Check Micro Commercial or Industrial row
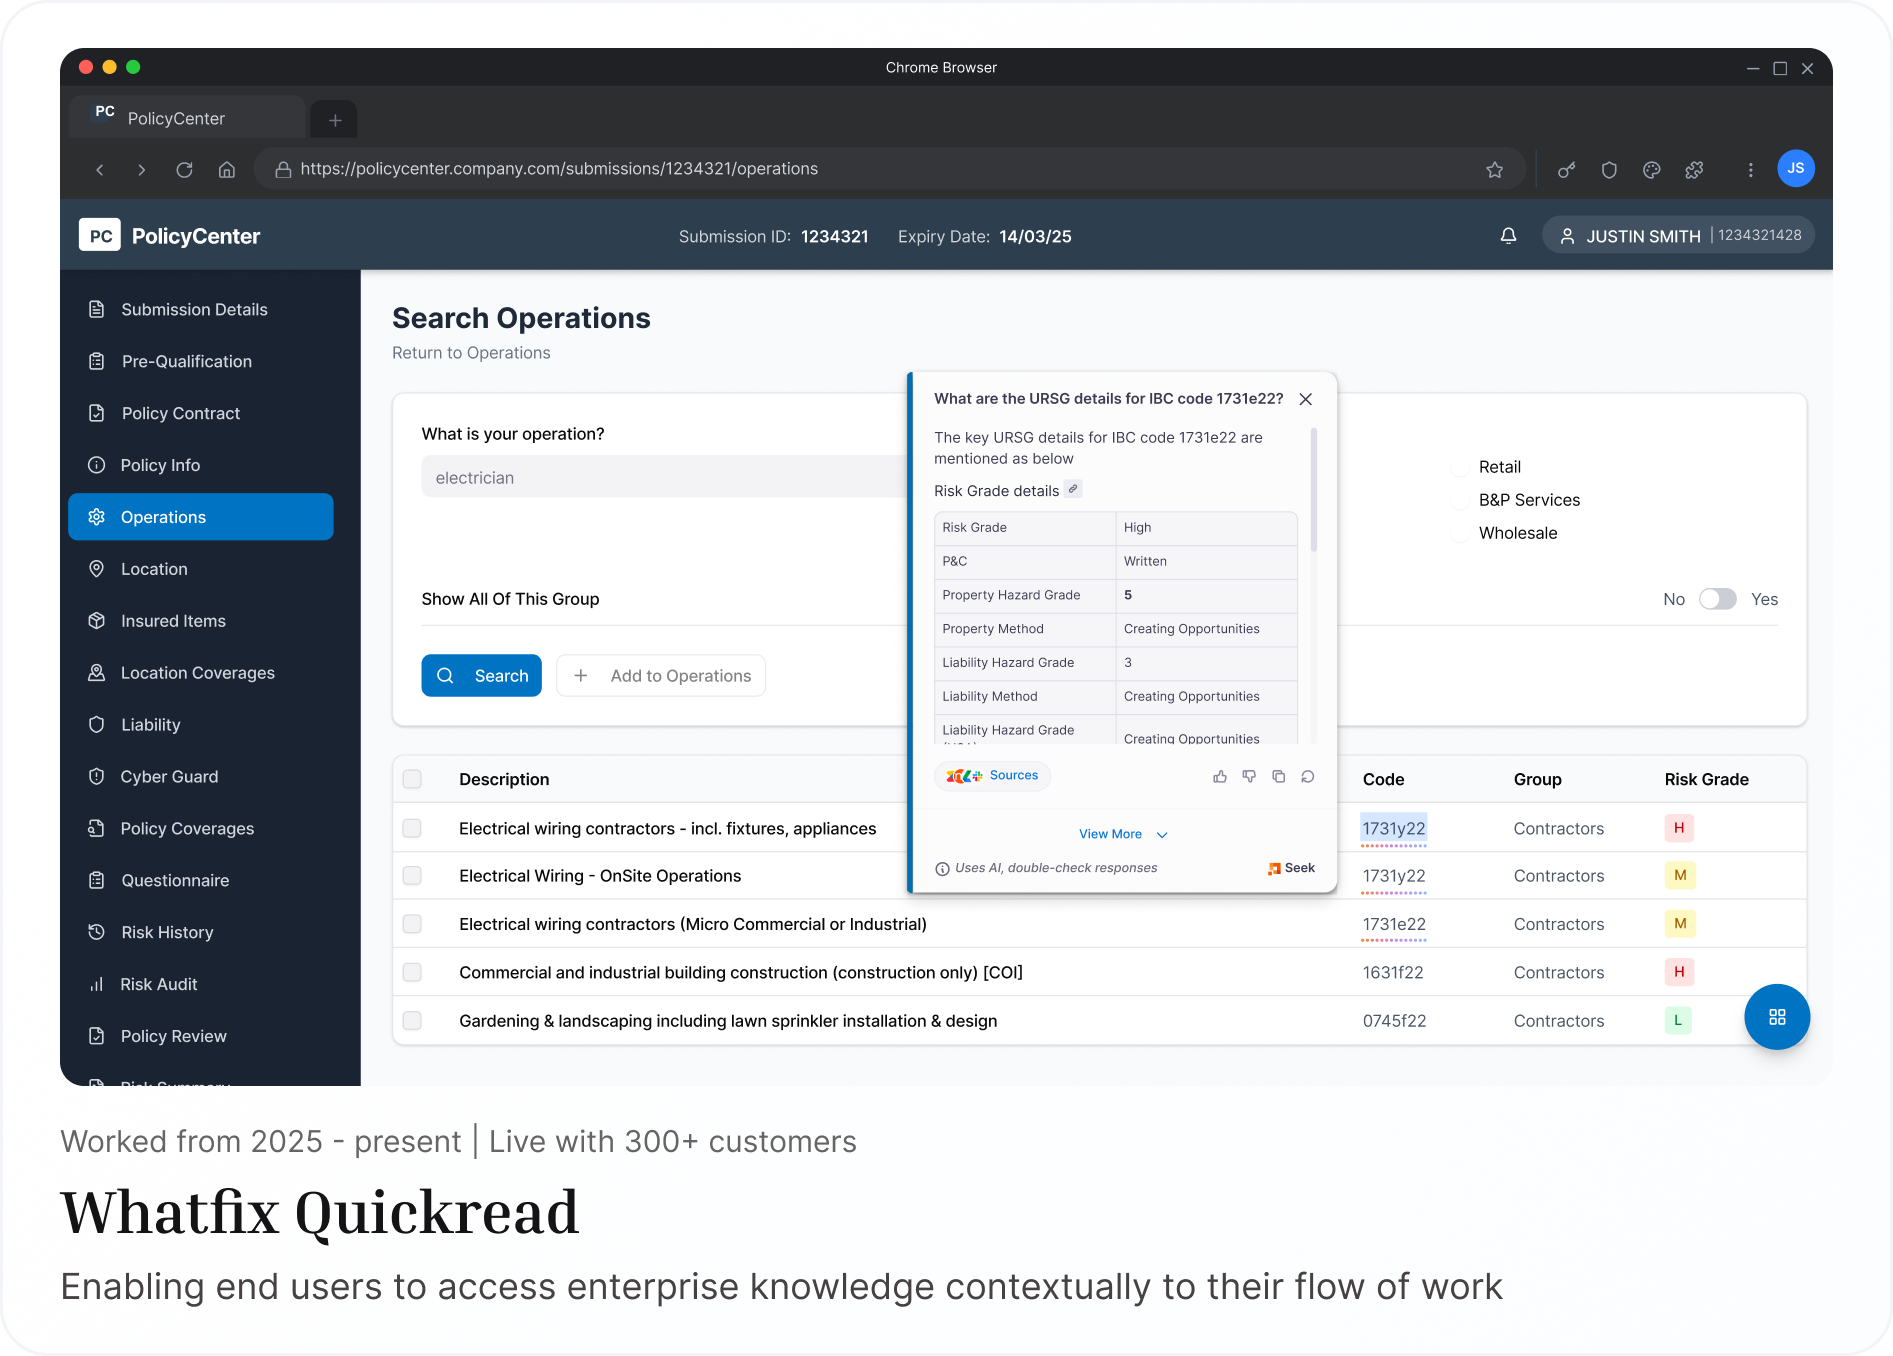Screen dimensions: 1893x1356 click(412, 924)
